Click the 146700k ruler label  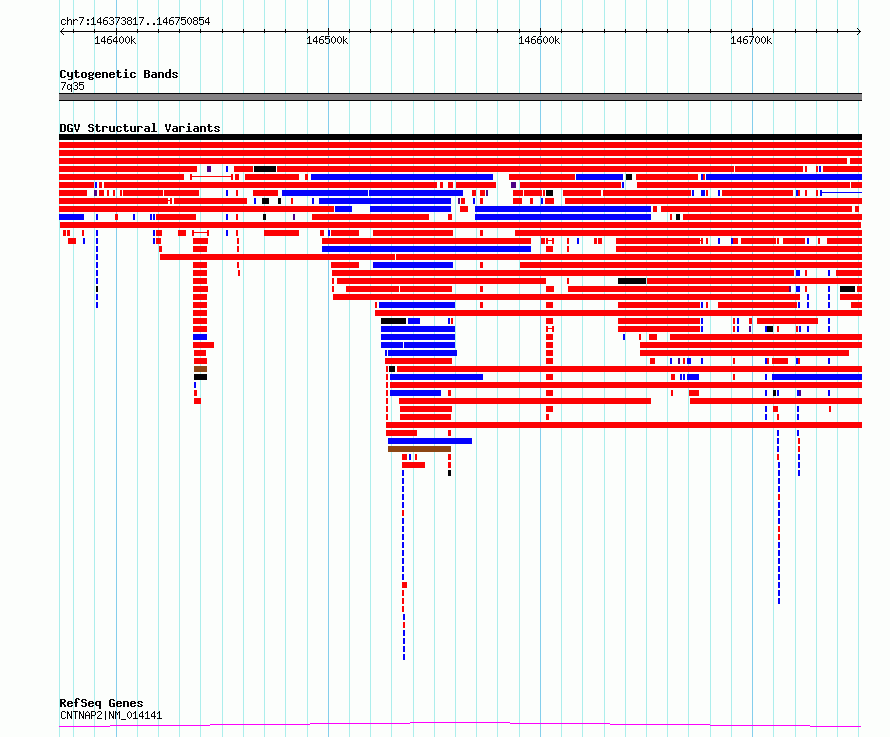[x=751, y=40]
